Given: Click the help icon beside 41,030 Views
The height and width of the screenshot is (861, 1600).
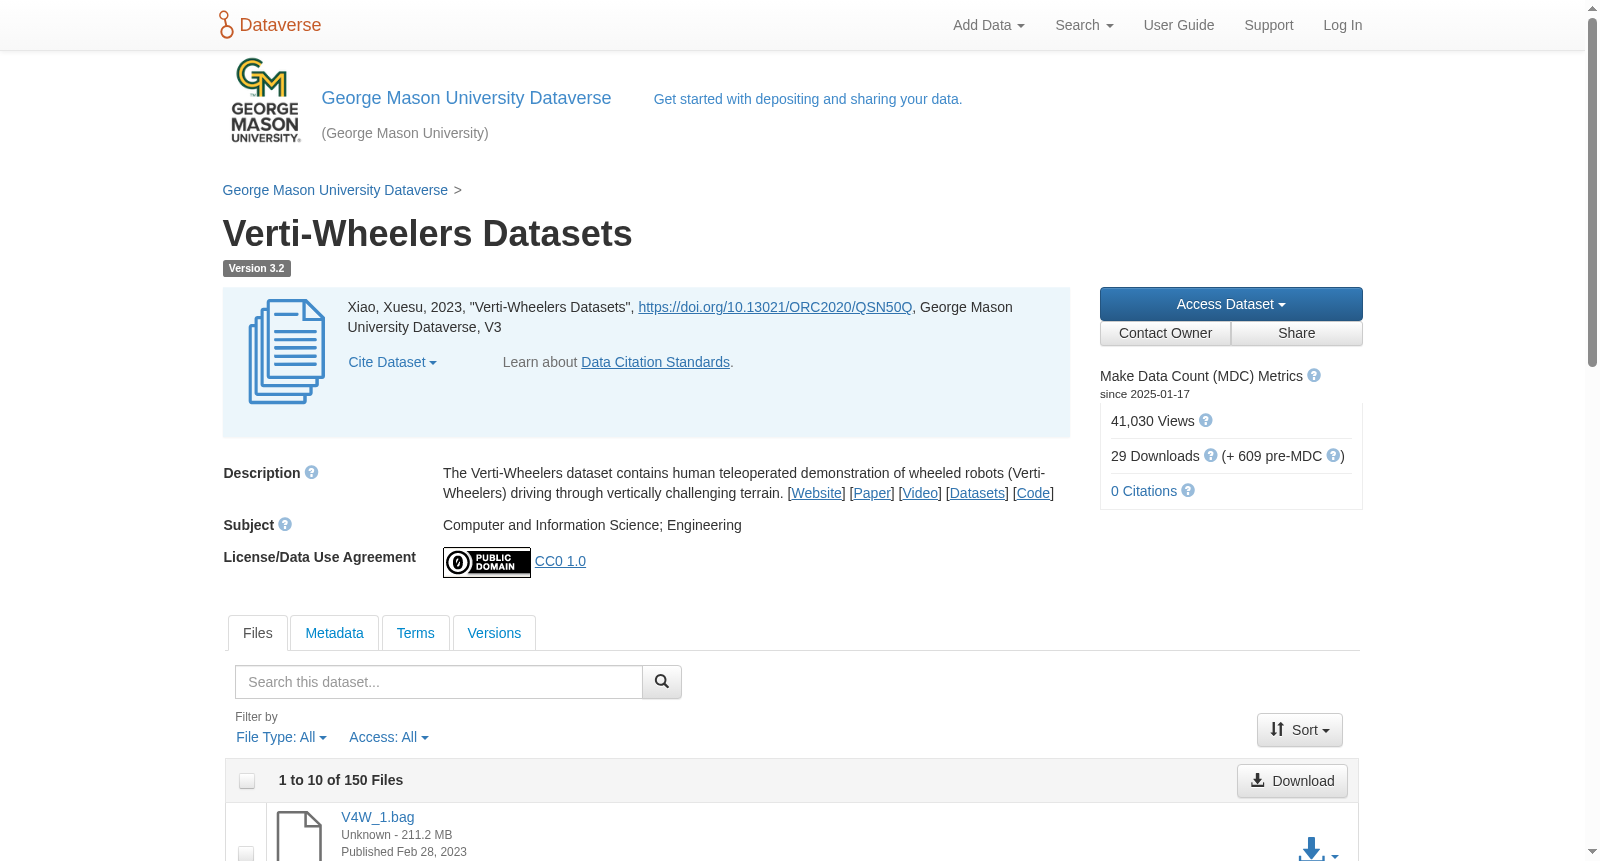Looking at the screenshot, I should coord(1206,420).
